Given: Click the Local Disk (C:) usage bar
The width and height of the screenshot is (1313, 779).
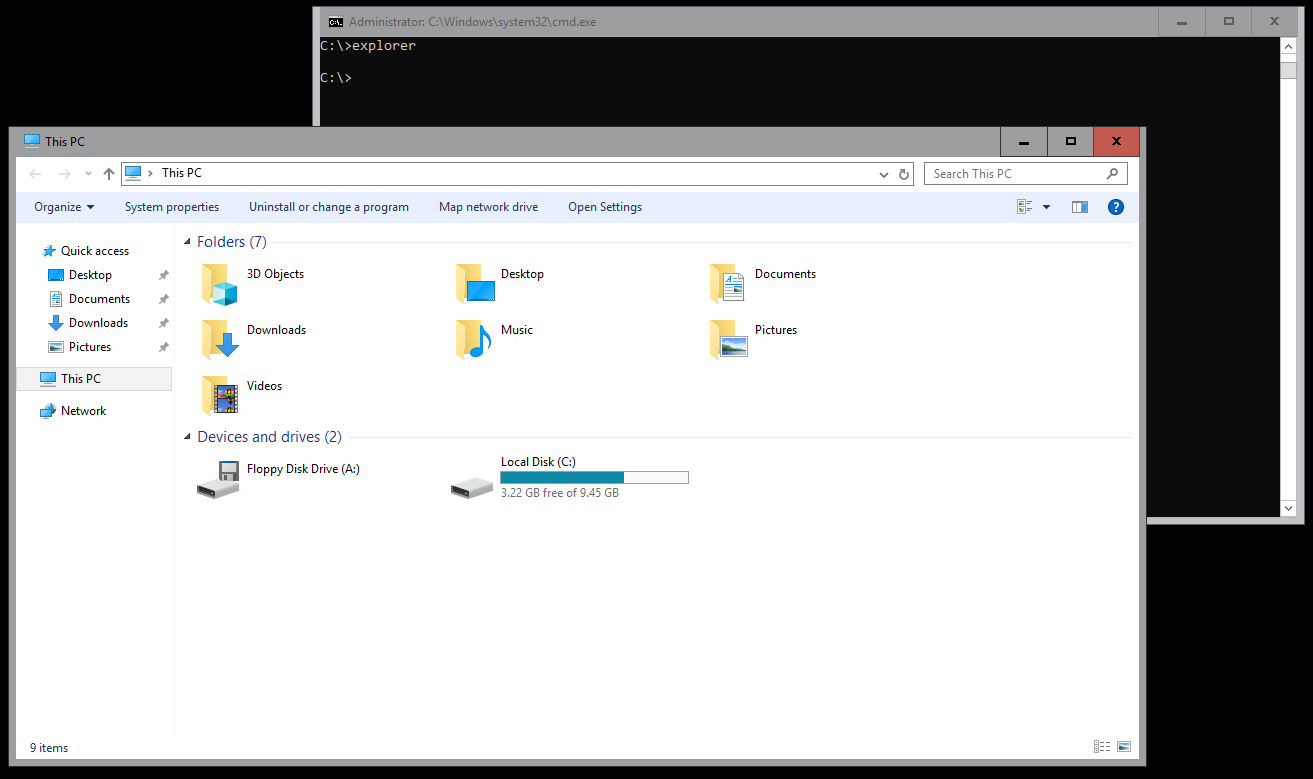Looking at the screenshot, I should [x=594, y=477].
